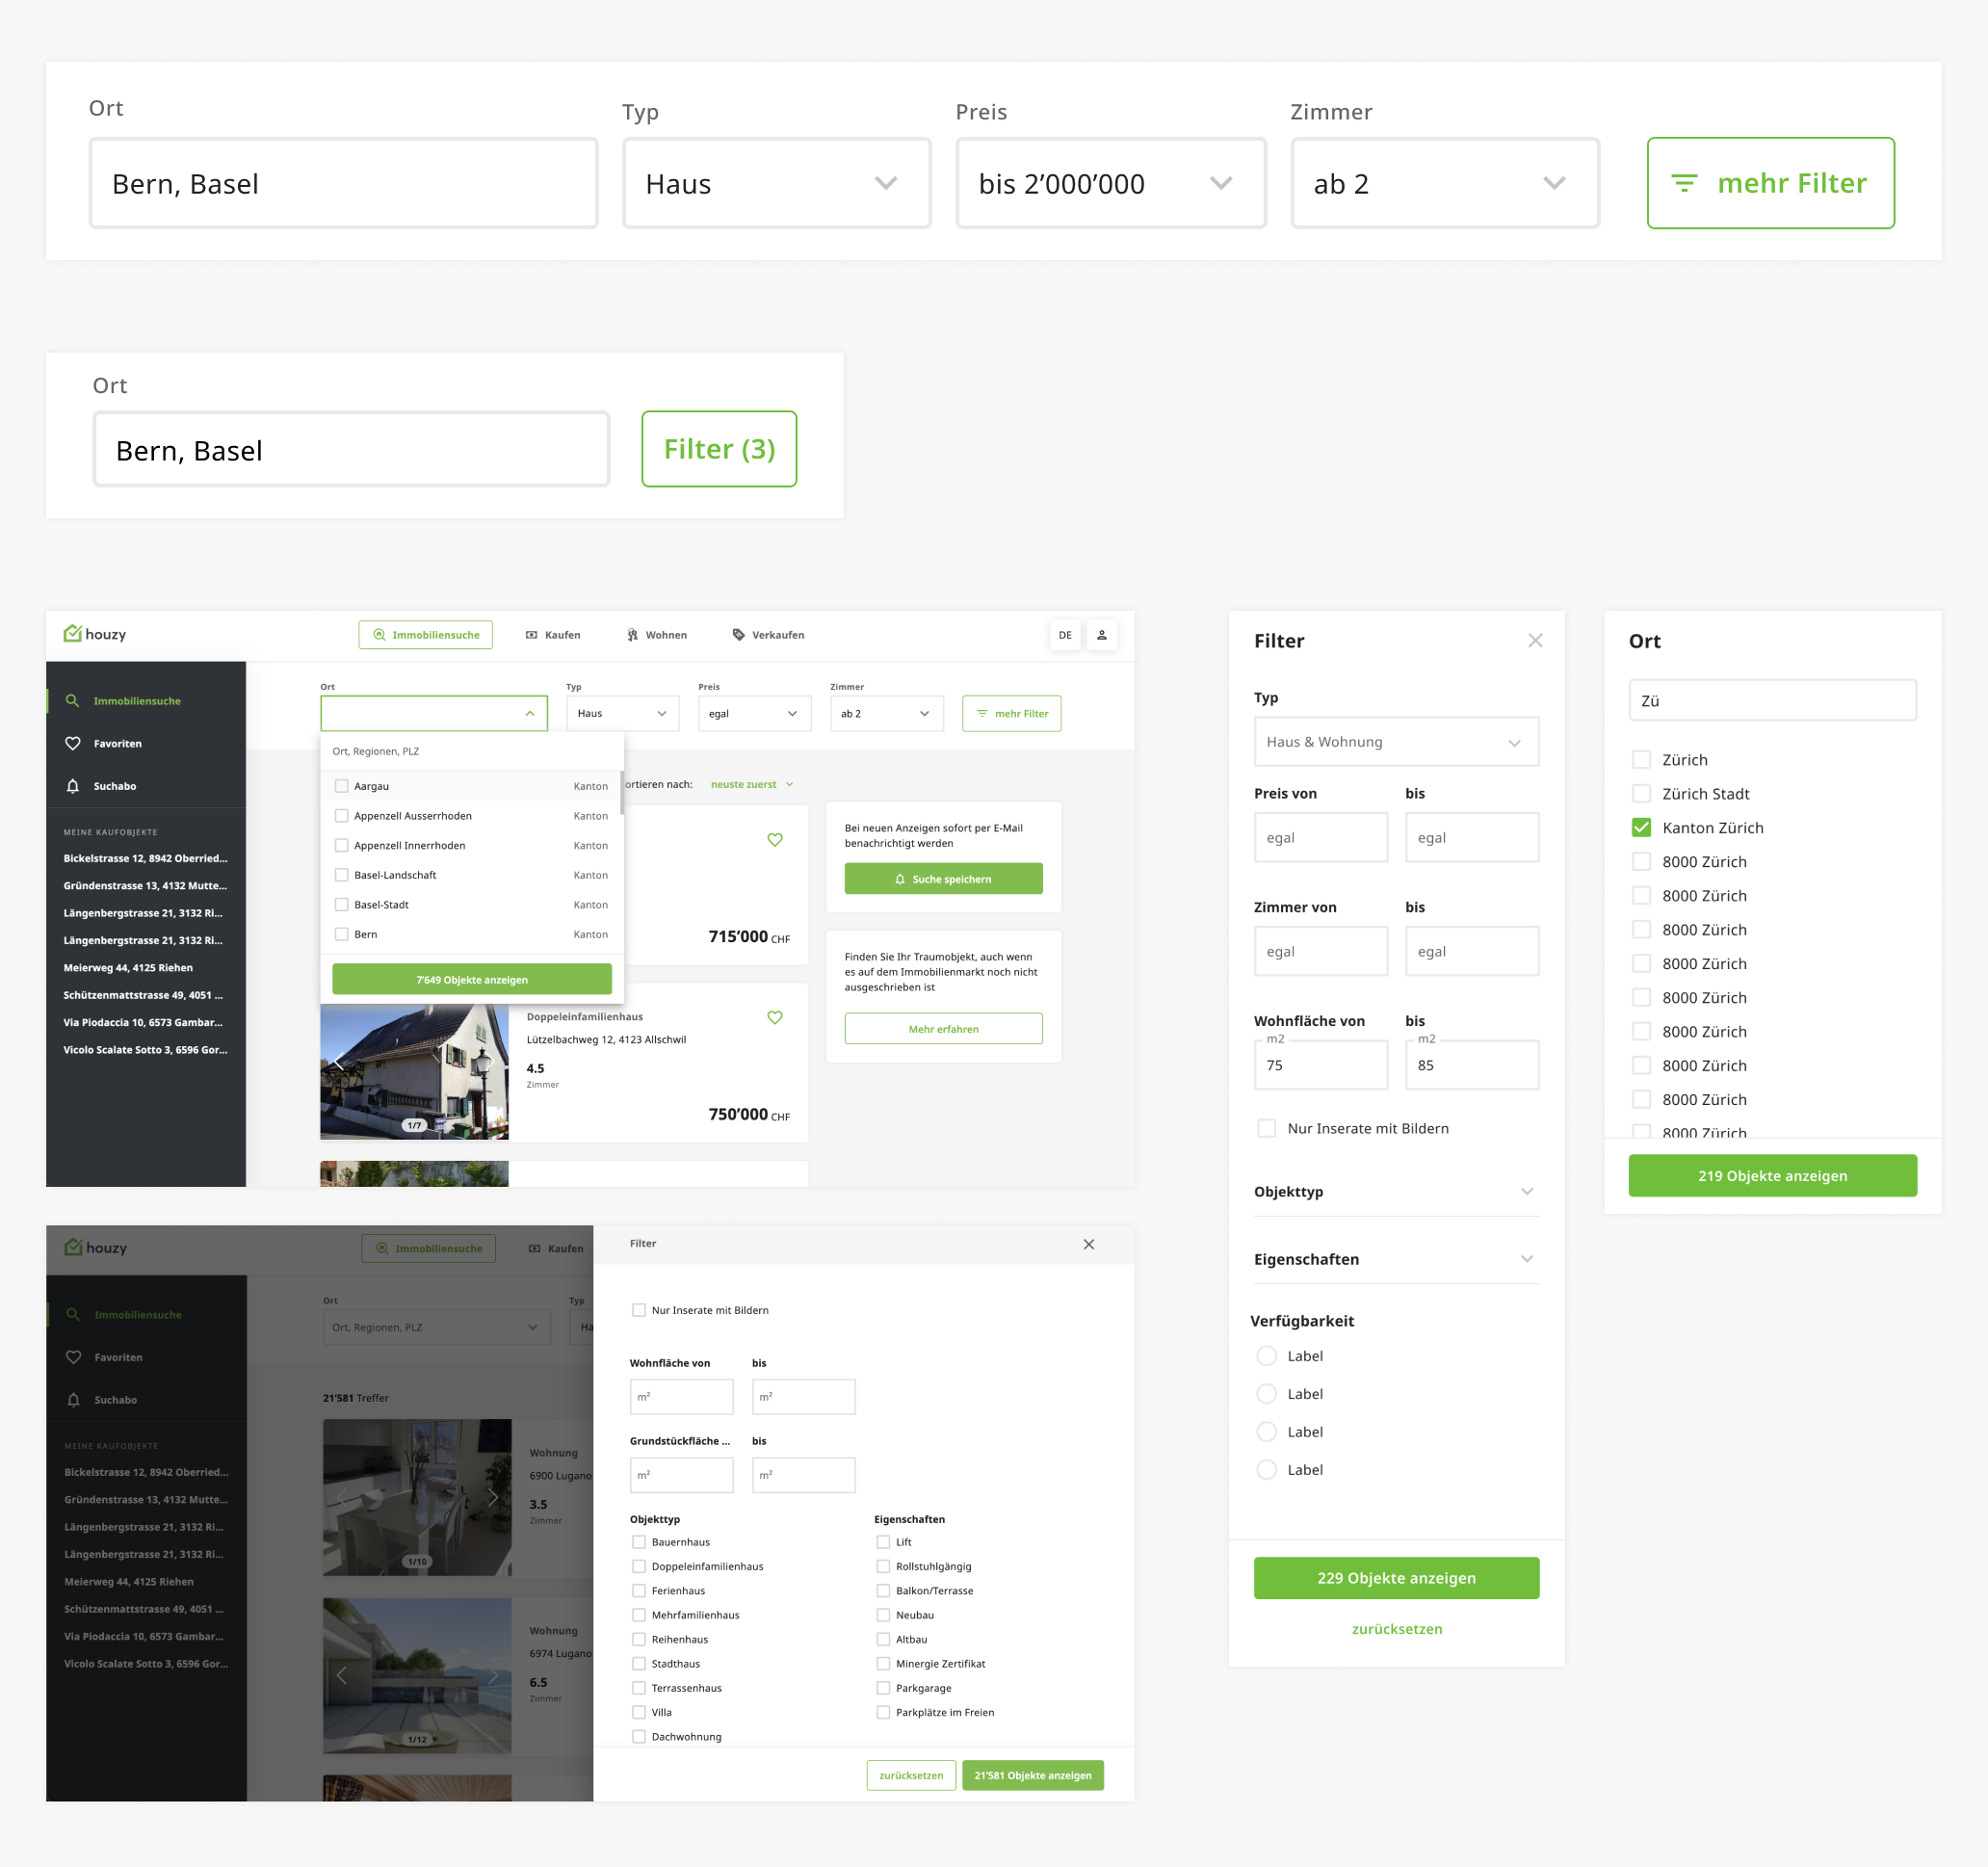
Task: Open sort dropdown neuste zuerst
Action: pos(751,784)
